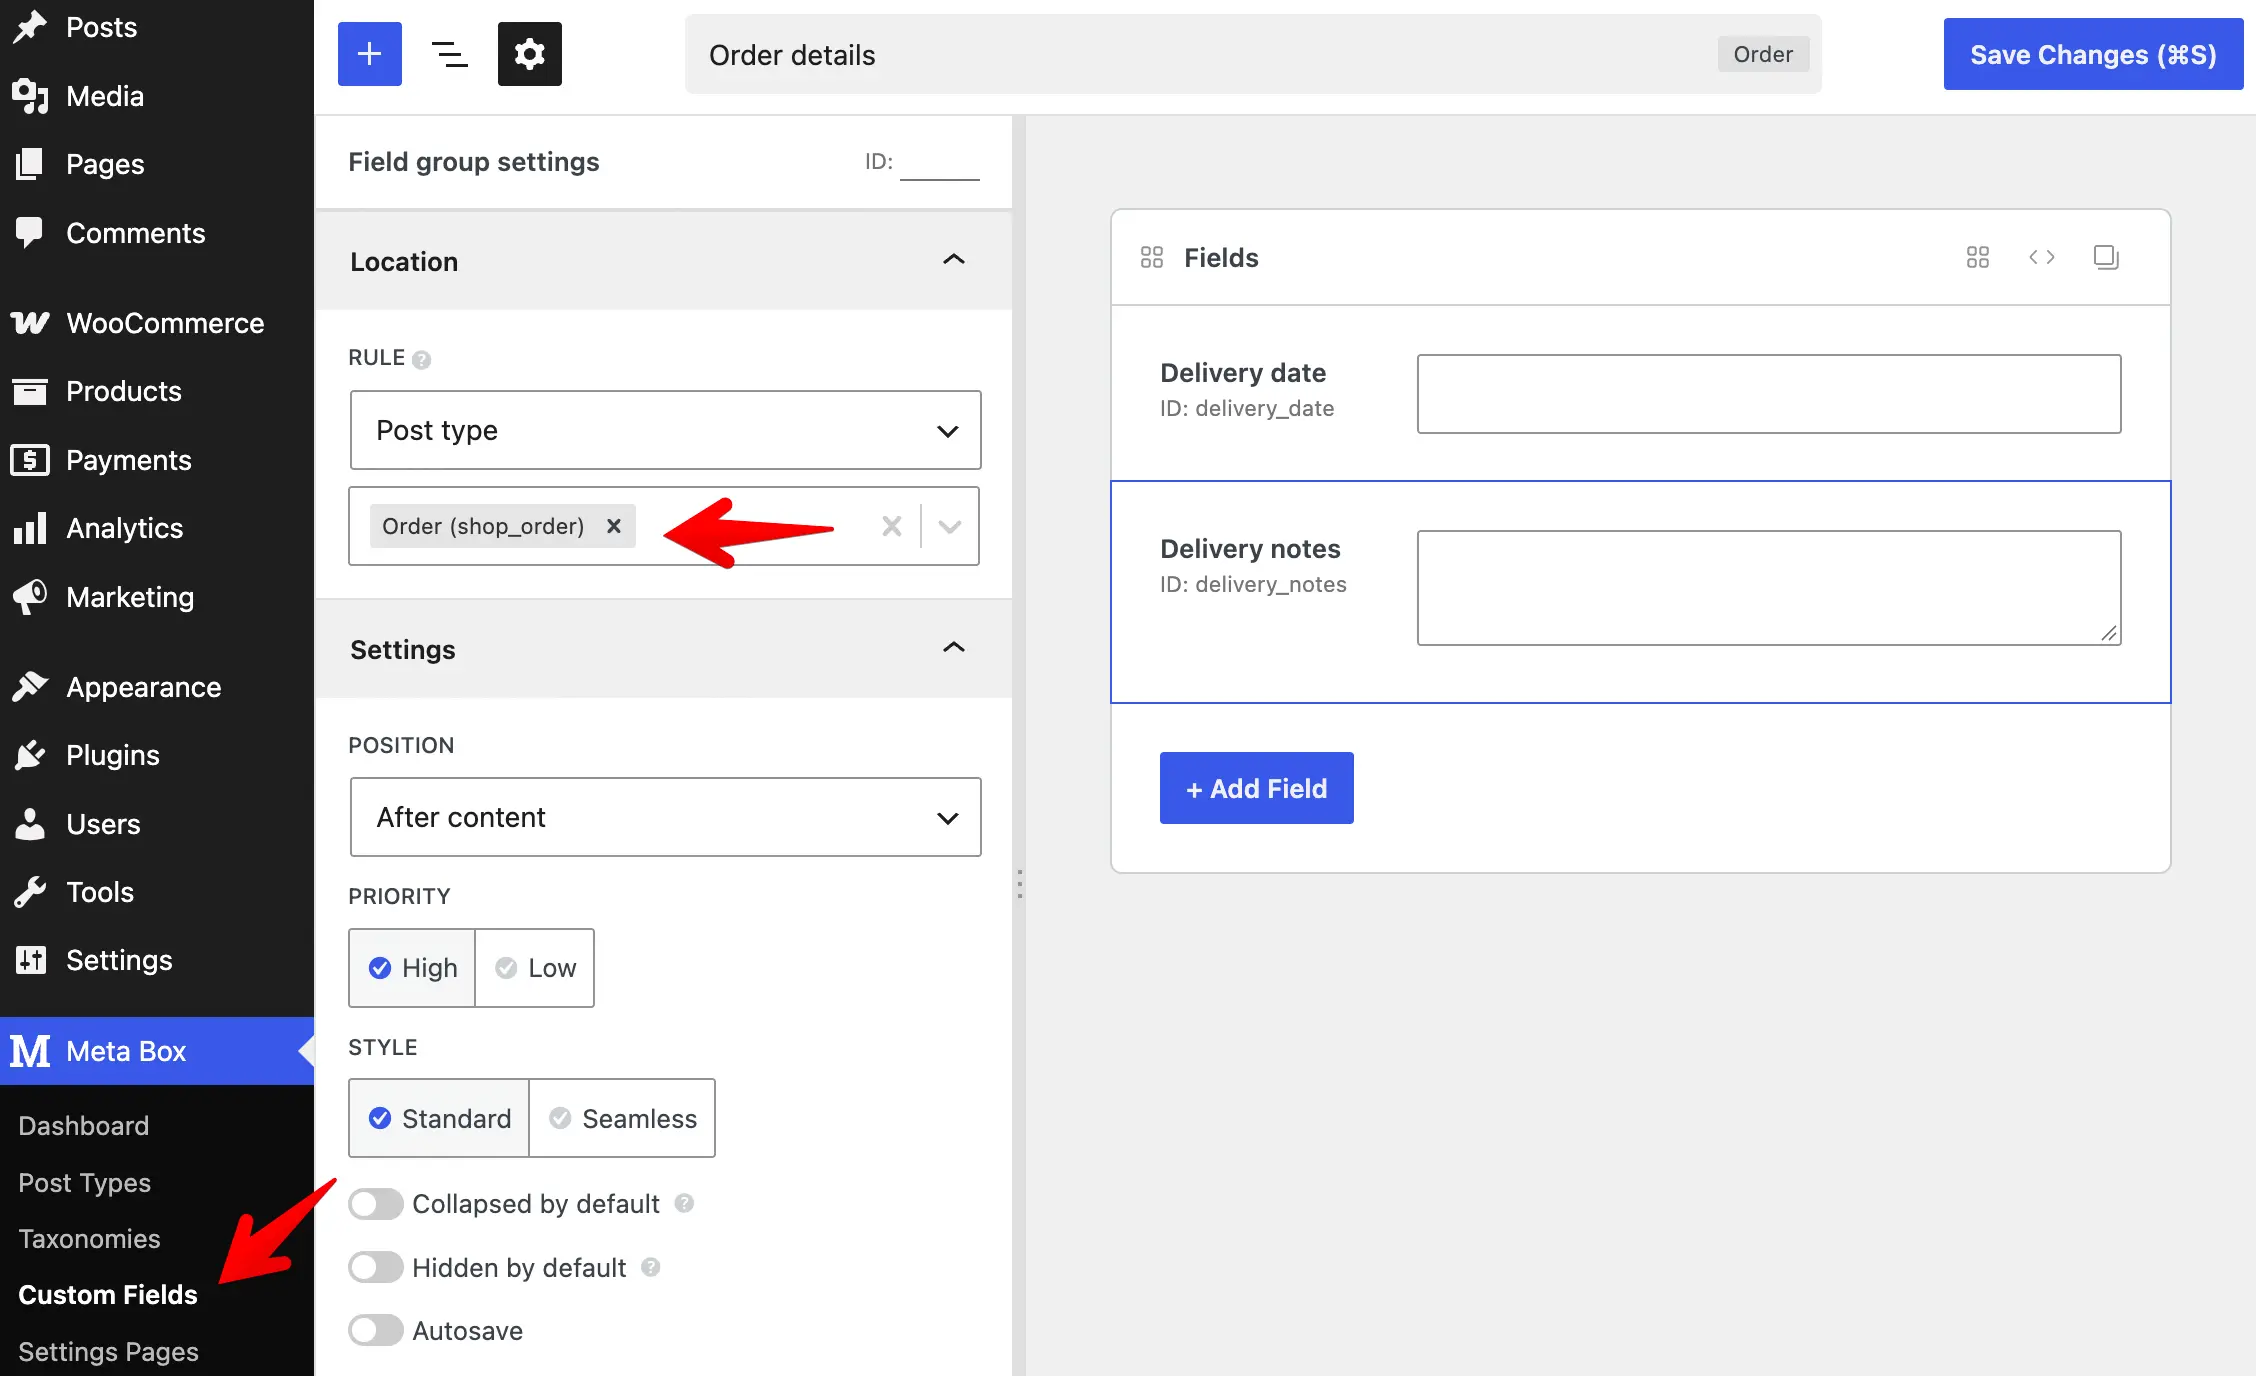Click the grid view icon in Fields header
Viewport: 2256px width, 1376px height.
click(x=1977, y=257)
